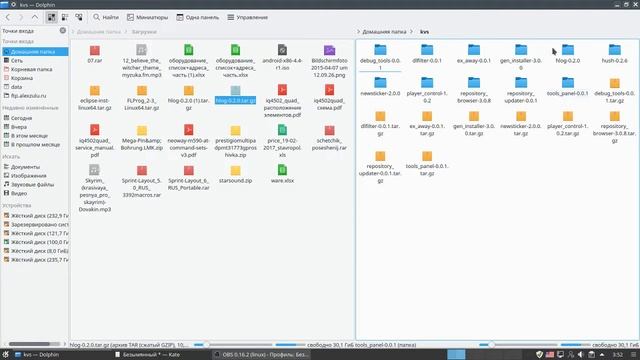Select Skyrim Dovakin mp3 audio file

coord(95,188)
